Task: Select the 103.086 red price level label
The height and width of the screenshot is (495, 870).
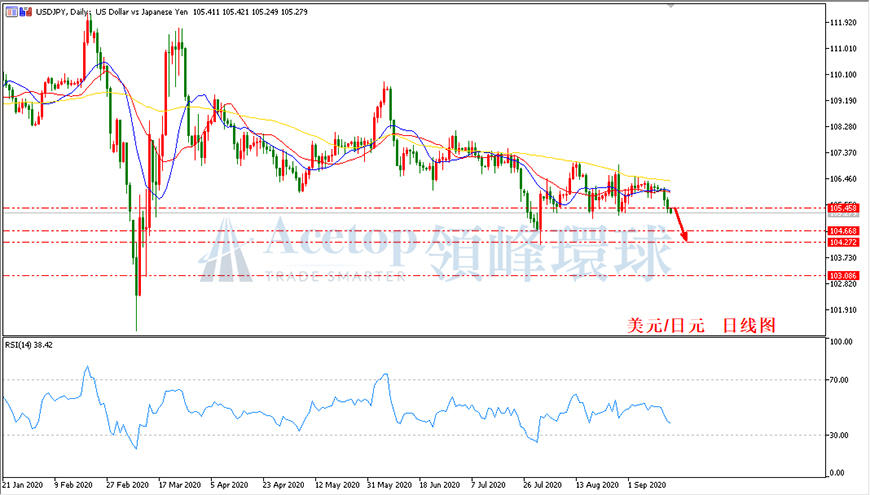Action: (843, 276)
